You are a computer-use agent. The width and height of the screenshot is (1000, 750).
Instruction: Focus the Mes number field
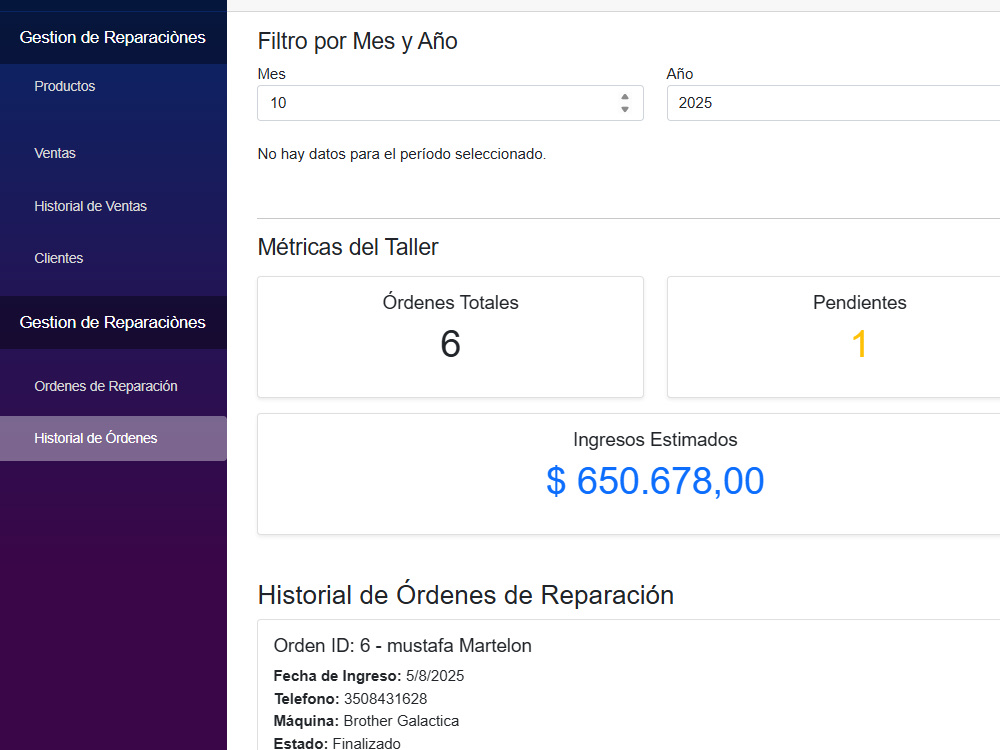[x=450, y=103]
